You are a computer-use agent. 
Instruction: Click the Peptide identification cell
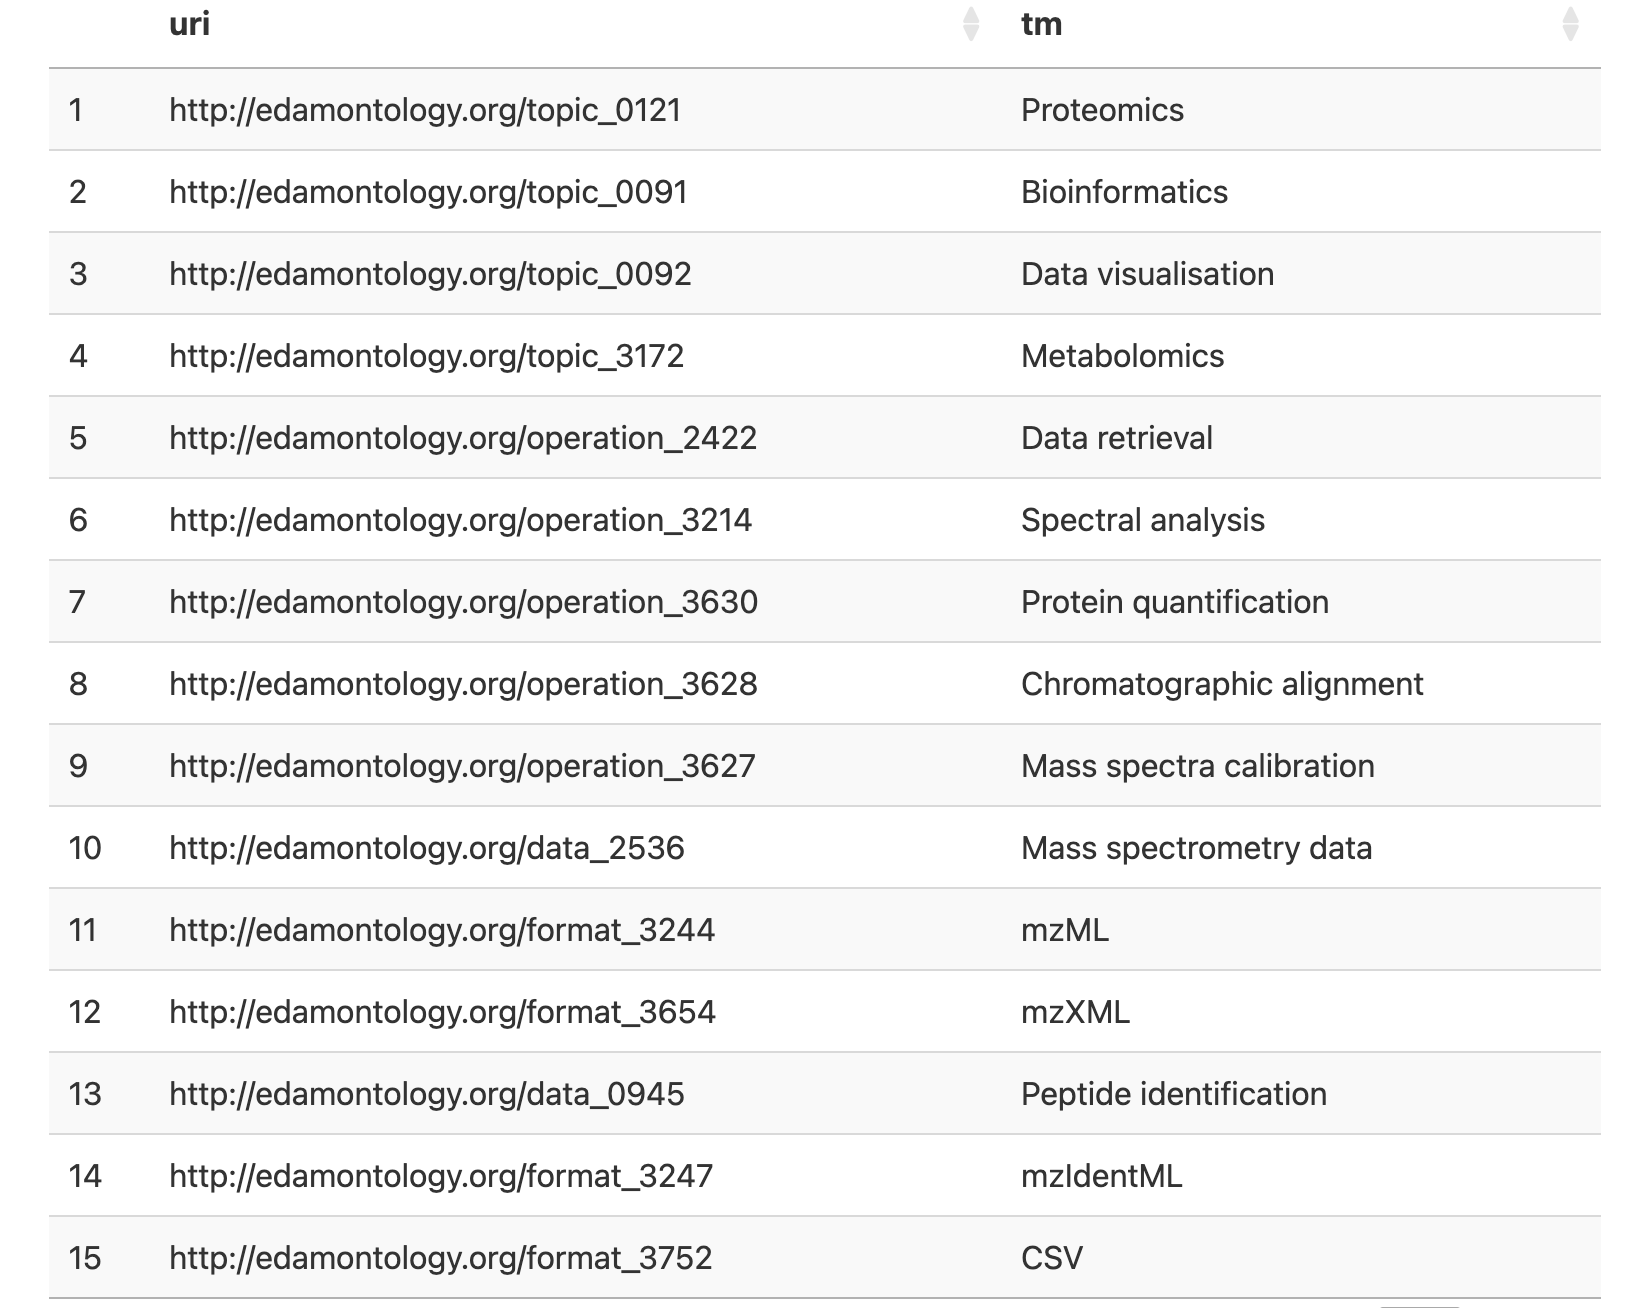pyautogui.click(x=1172, y=1094)
